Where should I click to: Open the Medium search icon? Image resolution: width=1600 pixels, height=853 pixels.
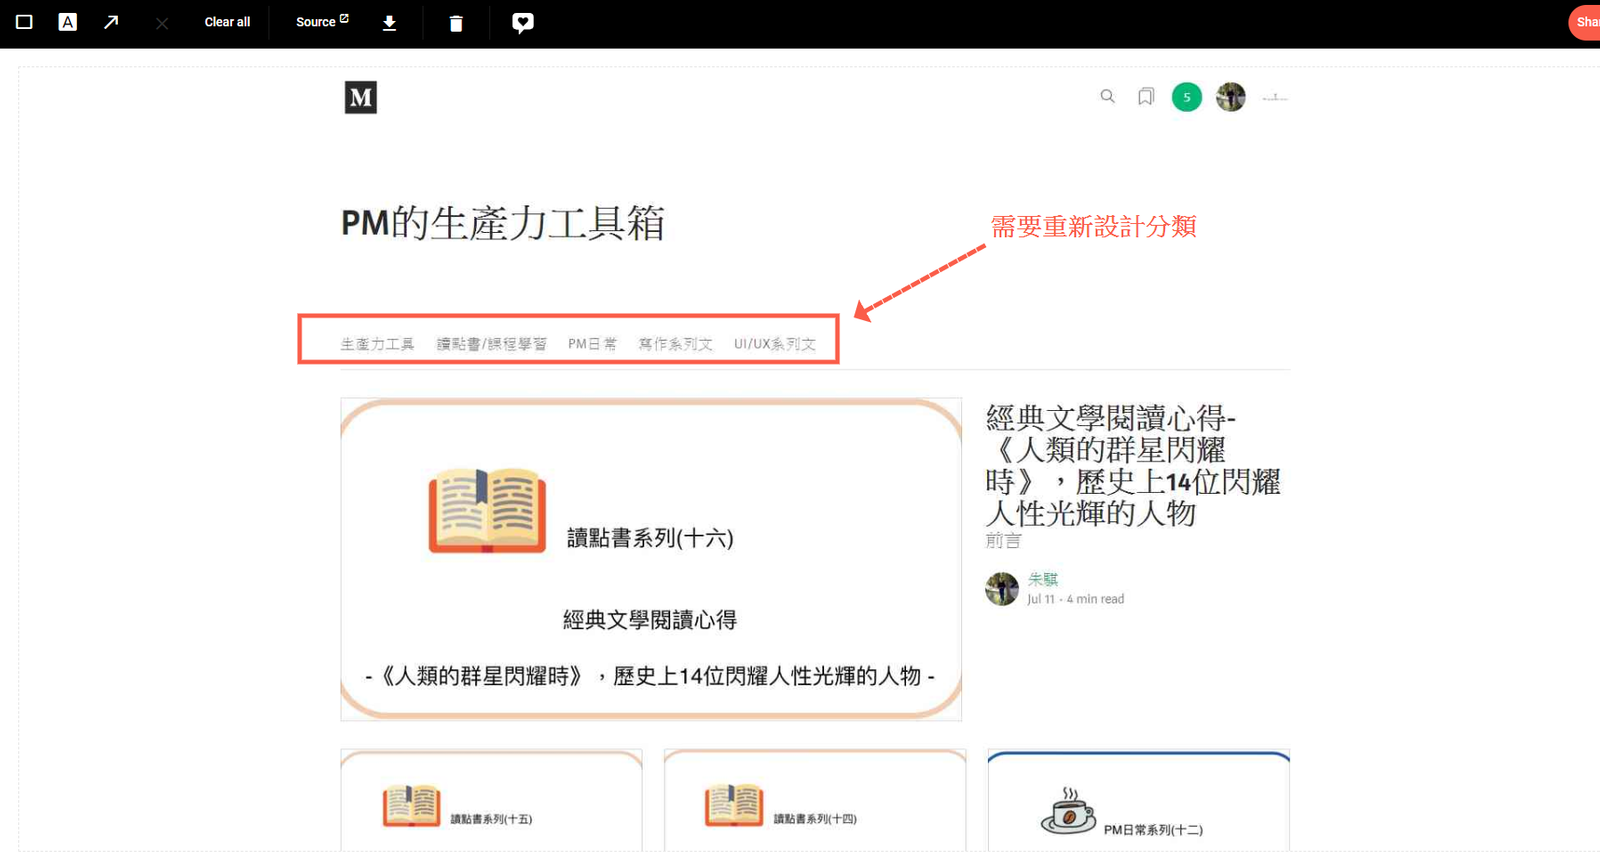[1107, 97]
